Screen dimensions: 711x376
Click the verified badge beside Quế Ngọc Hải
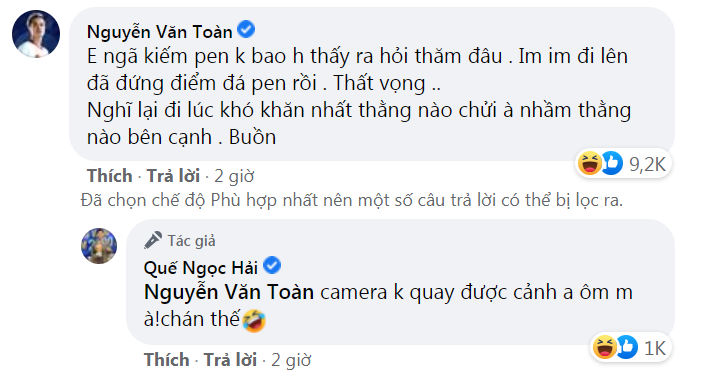(x=272, y=265)
